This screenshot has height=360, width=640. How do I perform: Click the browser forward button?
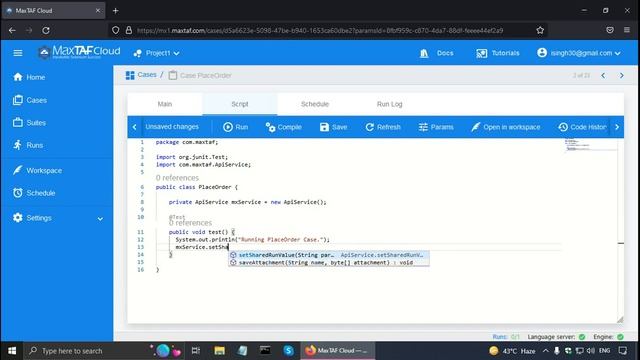(29, 30)
